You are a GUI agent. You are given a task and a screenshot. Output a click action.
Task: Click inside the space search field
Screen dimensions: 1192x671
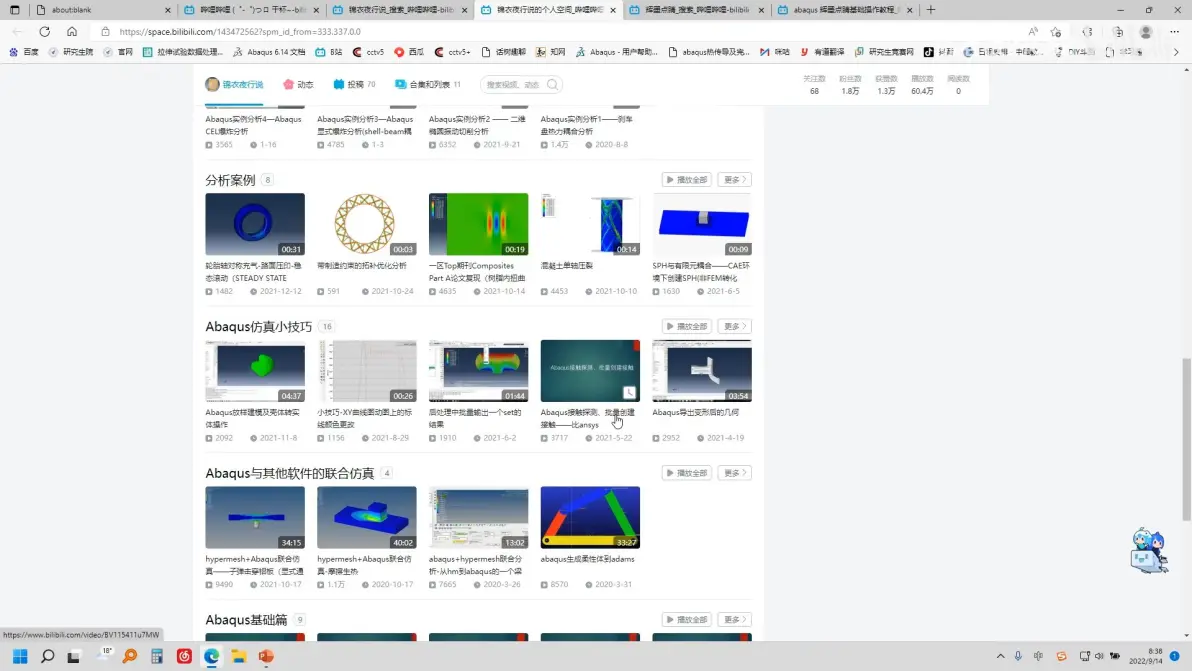[x=514, y=84]
